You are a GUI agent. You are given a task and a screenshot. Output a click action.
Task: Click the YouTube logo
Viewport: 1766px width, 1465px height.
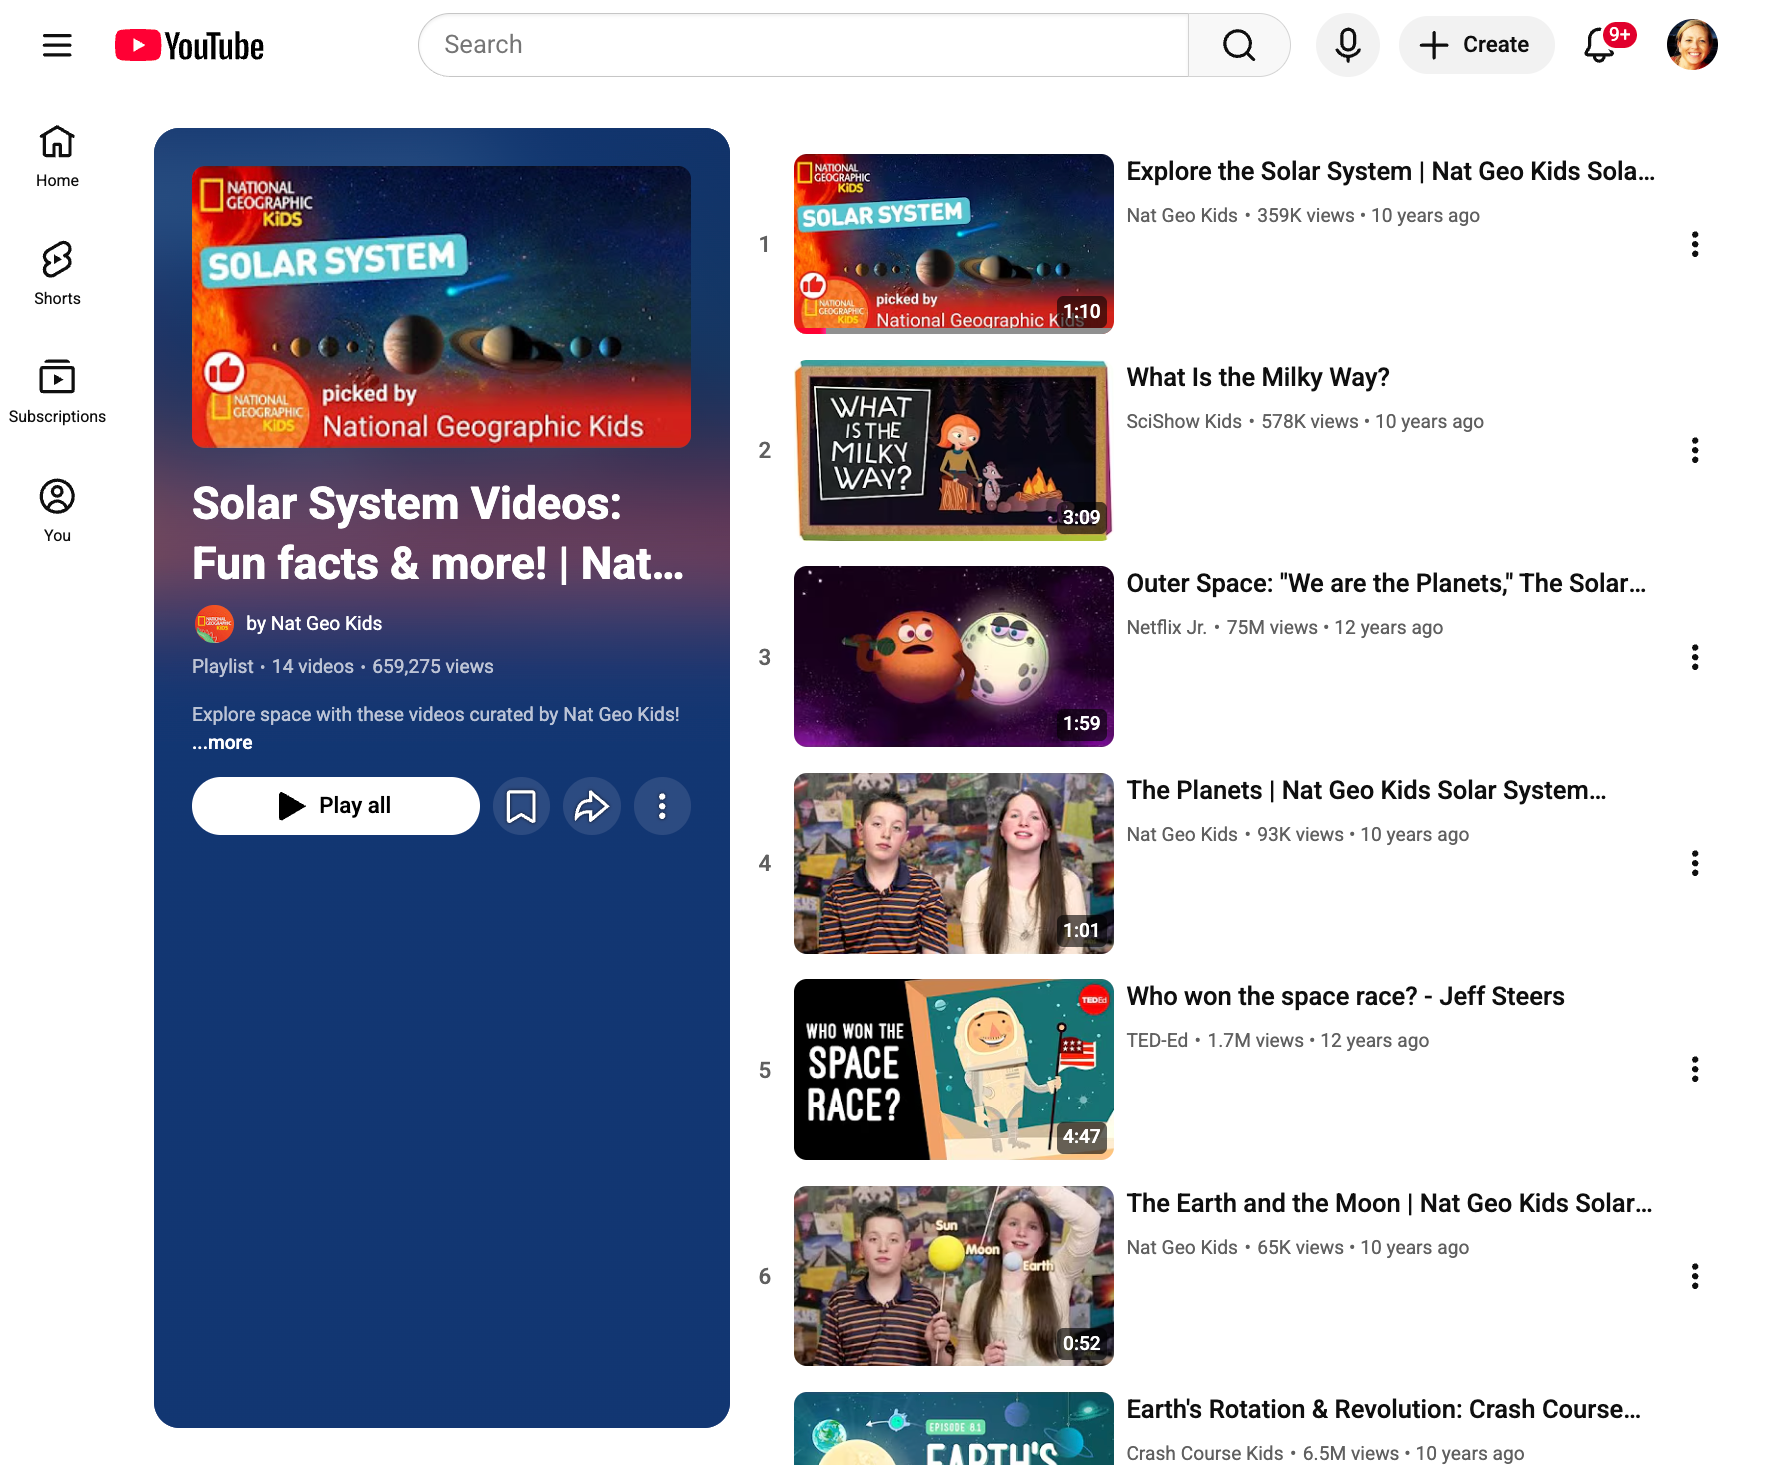(x=190, y=46)
